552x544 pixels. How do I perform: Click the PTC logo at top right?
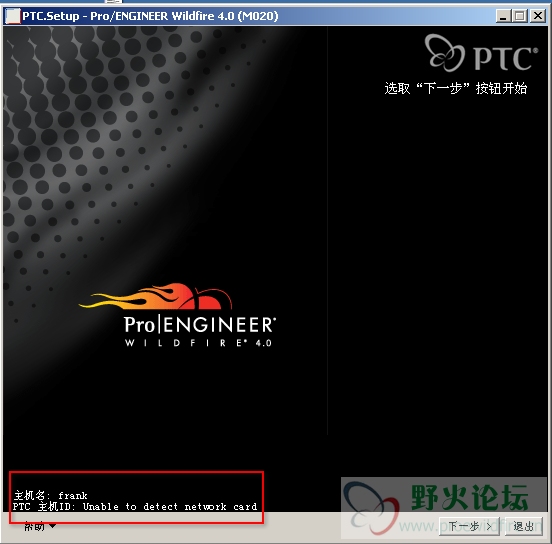[x=481, y=53]
